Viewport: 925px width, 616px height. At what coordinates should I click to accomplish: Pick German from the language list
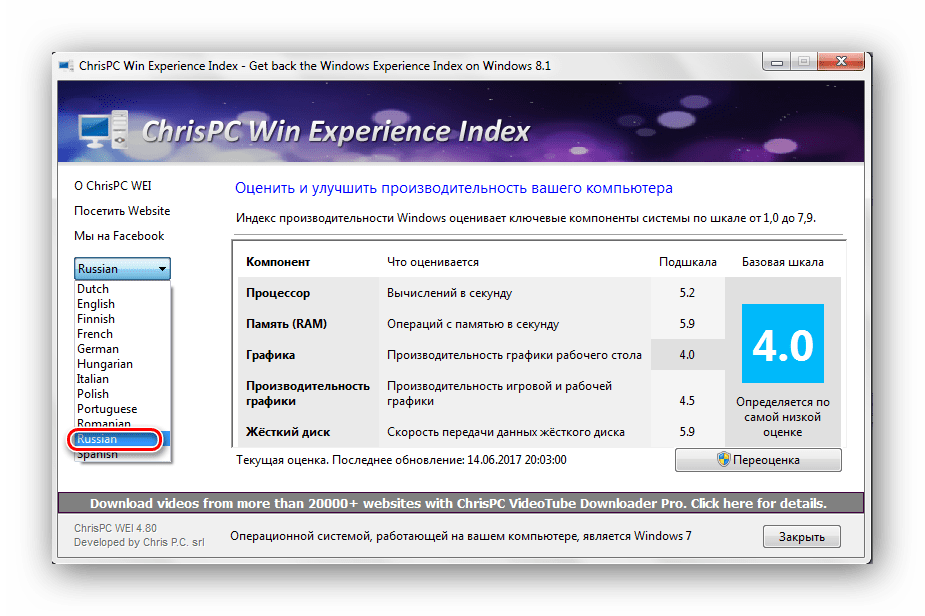coord(123,349)
